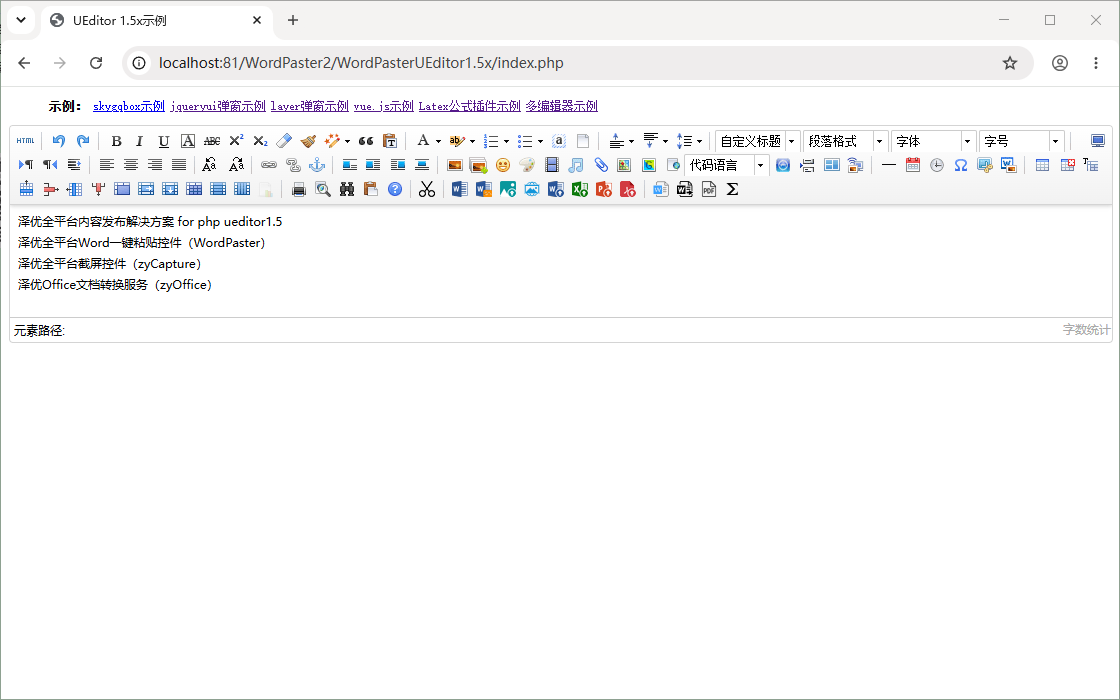Toggle character border formatting
Image resolution: width=1120 pixels, height=700 pixels.
click(x=188, y=141)
